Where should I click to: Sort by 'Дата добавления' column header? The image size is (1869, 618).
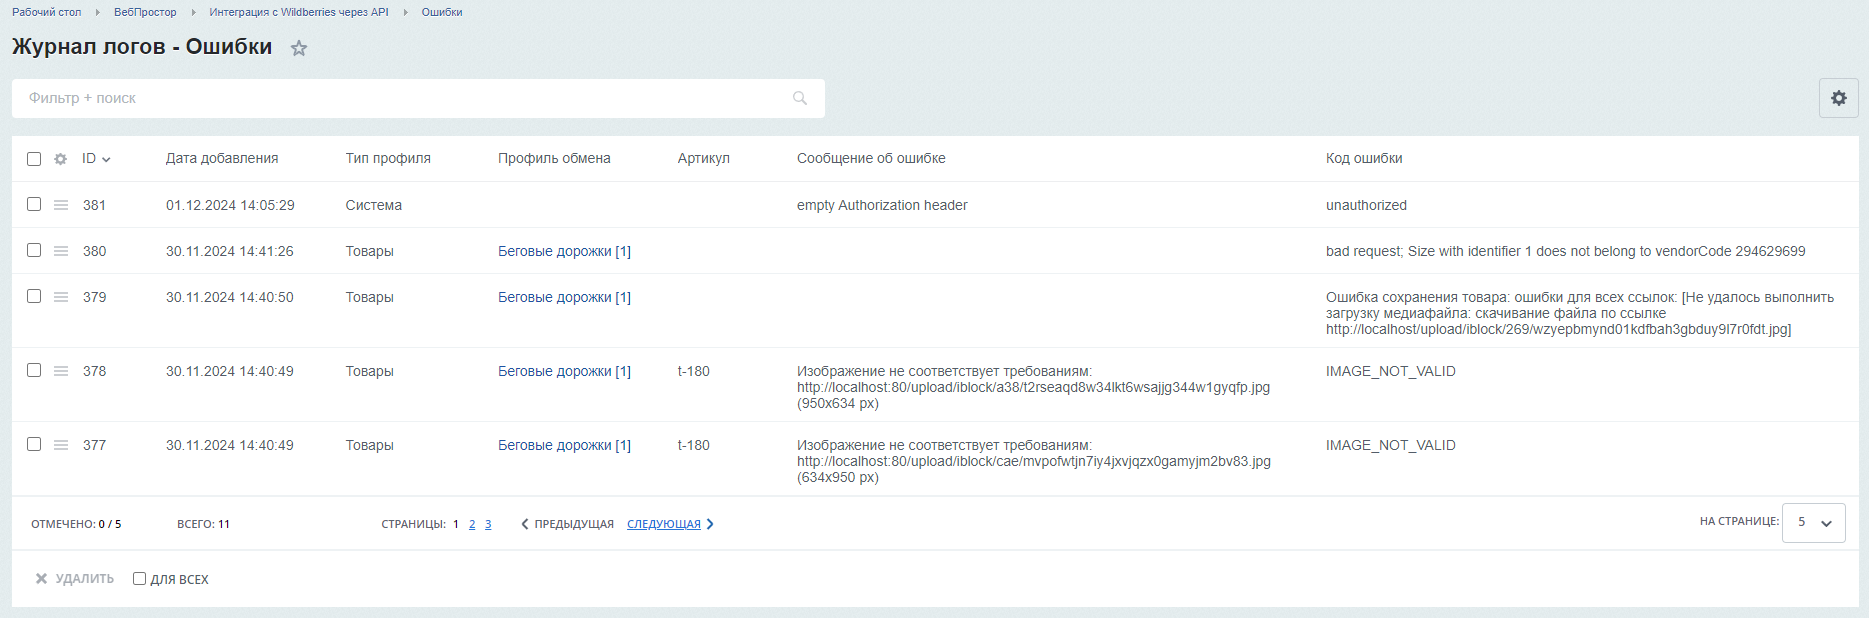222,158
